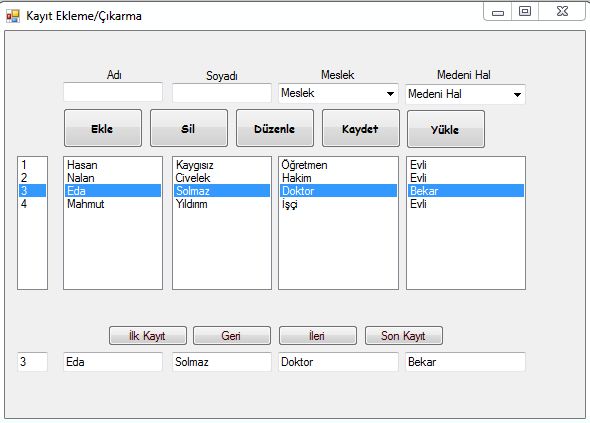Focus the Soyadı text field
Viewport: 590px width, 423px height.
click(x=222, y=93)
